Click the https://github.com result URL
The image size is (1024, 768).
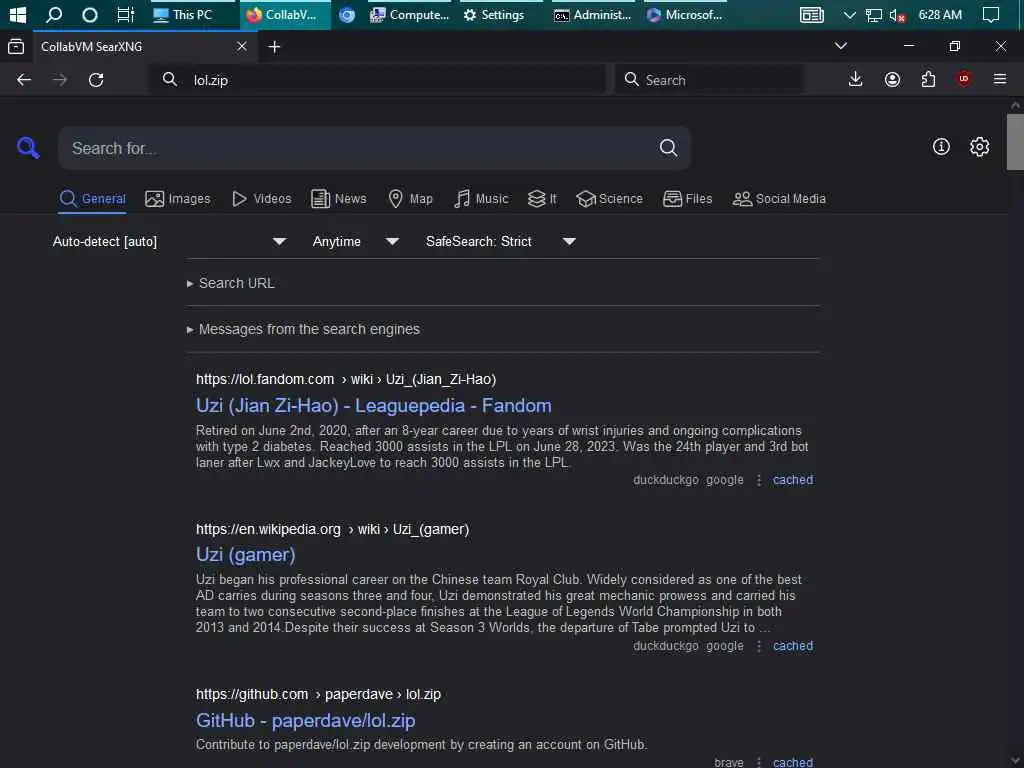[318, 694]
